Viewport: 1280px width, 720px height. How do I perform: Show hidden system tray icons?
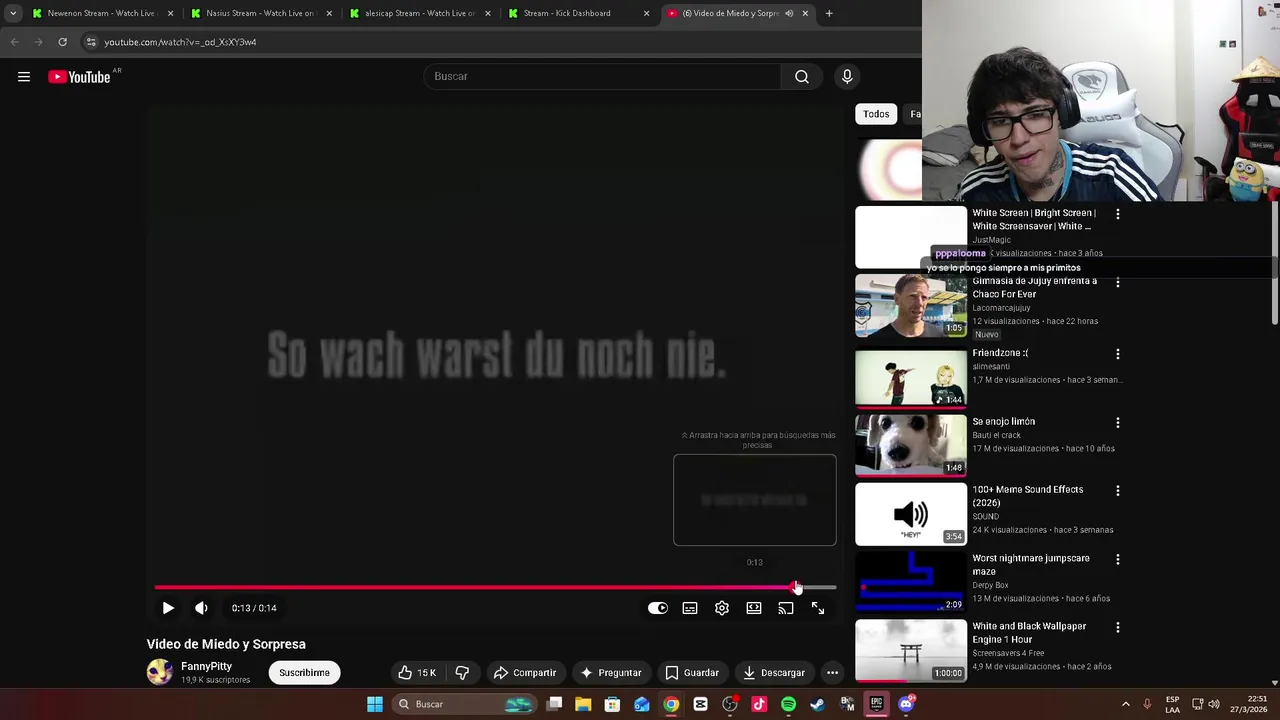pyautogui.click(x=1125, y=704)
